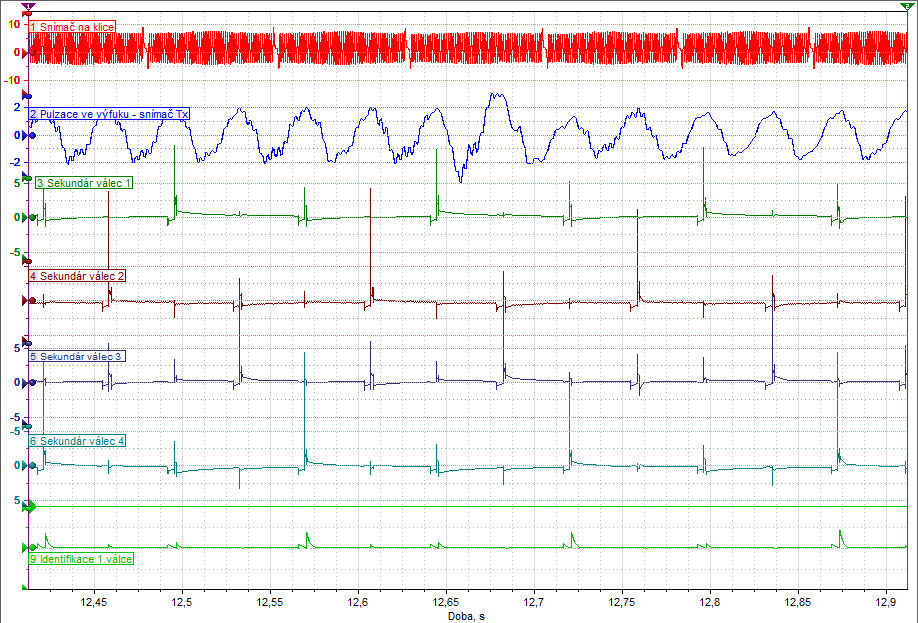Select '2 Pulzace ve výfuku - snímač Tx' label
918x623 pixels.
tap(109, 115)
